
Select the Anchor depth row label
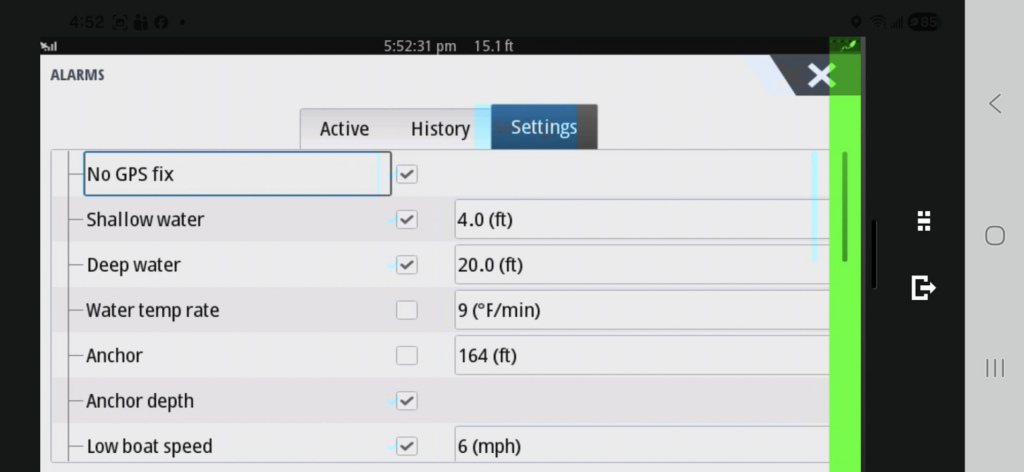140,401
